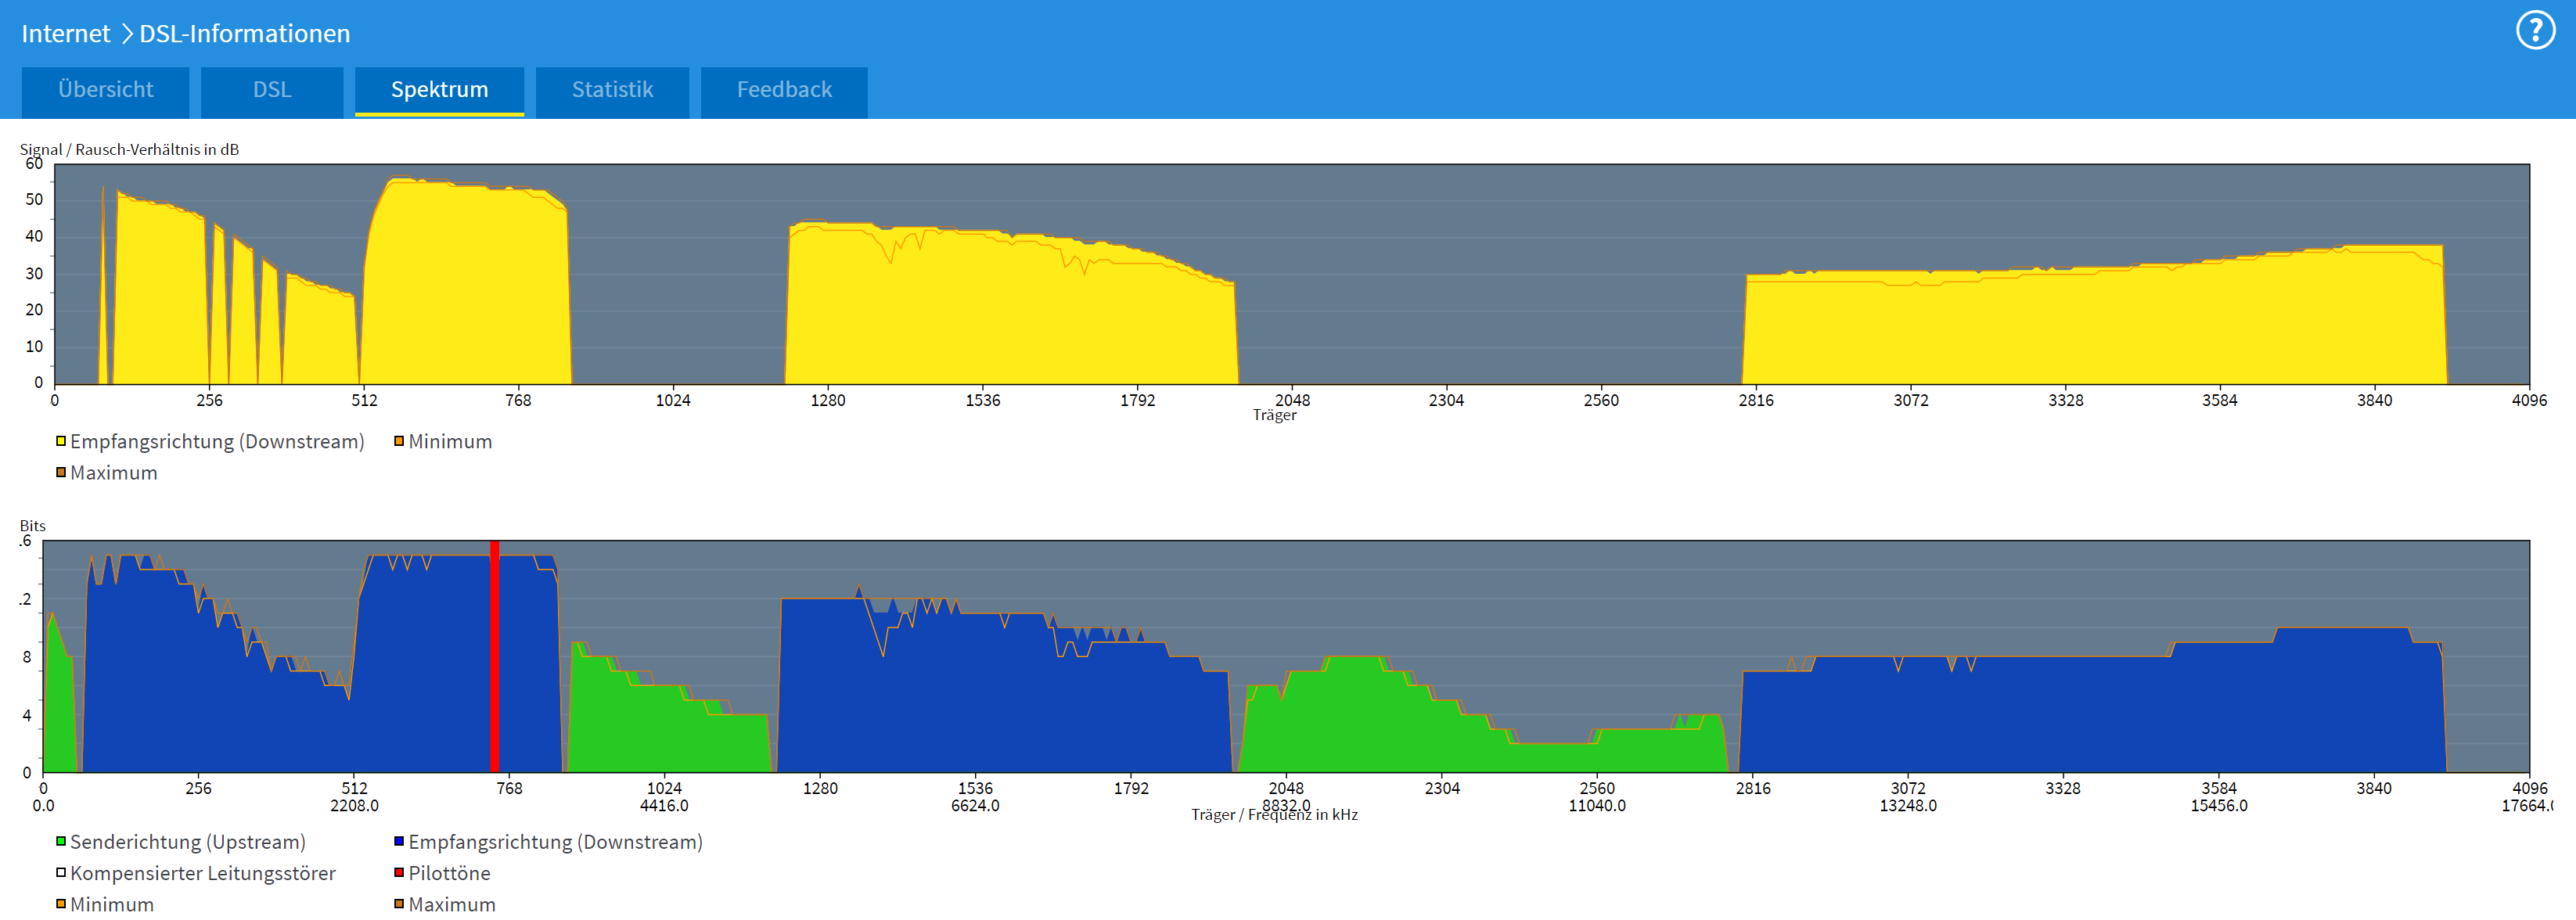
Task: Click green Senderichtung (Upstream) legend swatch
Action: [x=61, y=842]
